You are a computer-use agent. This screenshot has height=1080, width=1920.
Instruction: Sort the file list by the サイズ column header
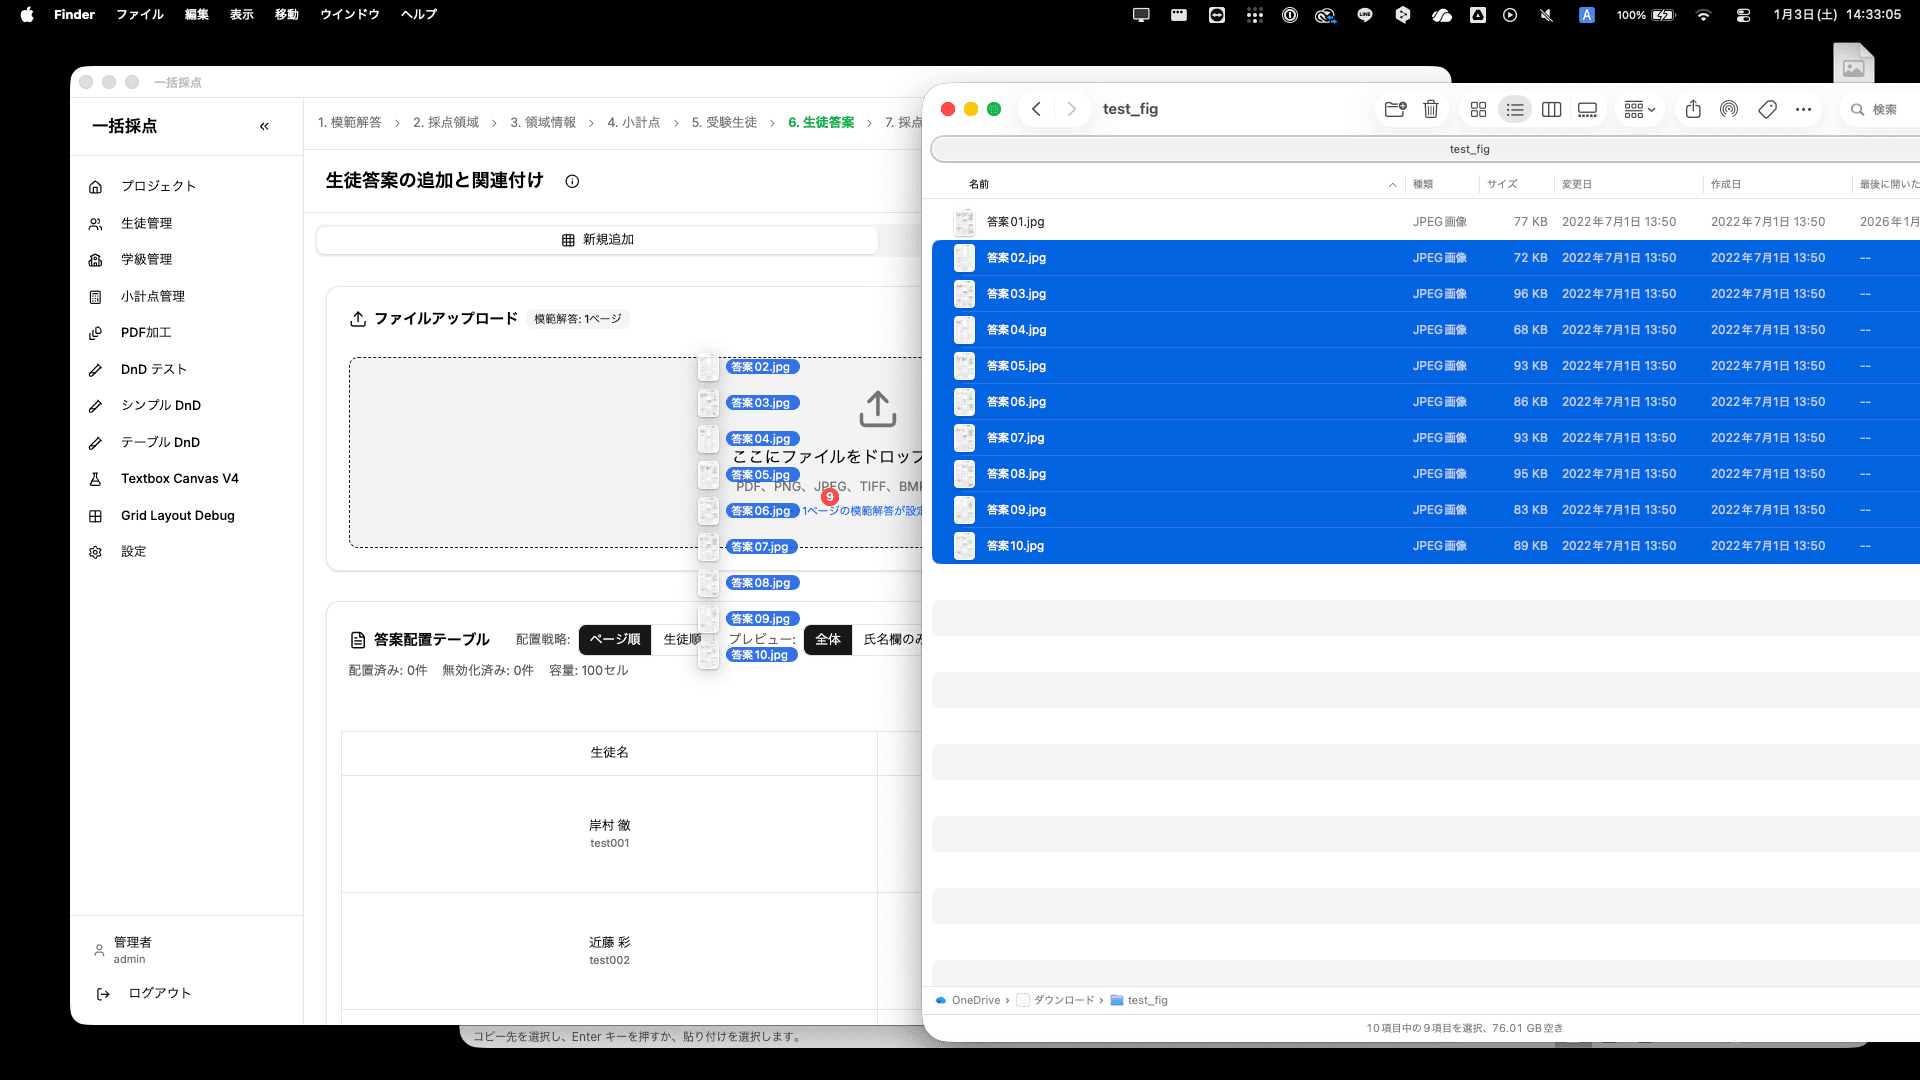(x=1501, y=184)
